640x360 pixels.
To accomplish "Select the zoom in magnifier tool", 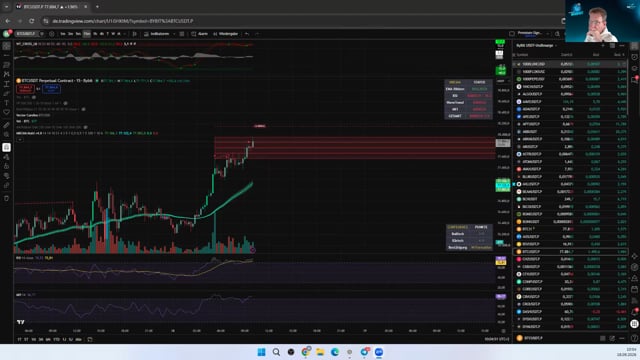I will [7, 135].
